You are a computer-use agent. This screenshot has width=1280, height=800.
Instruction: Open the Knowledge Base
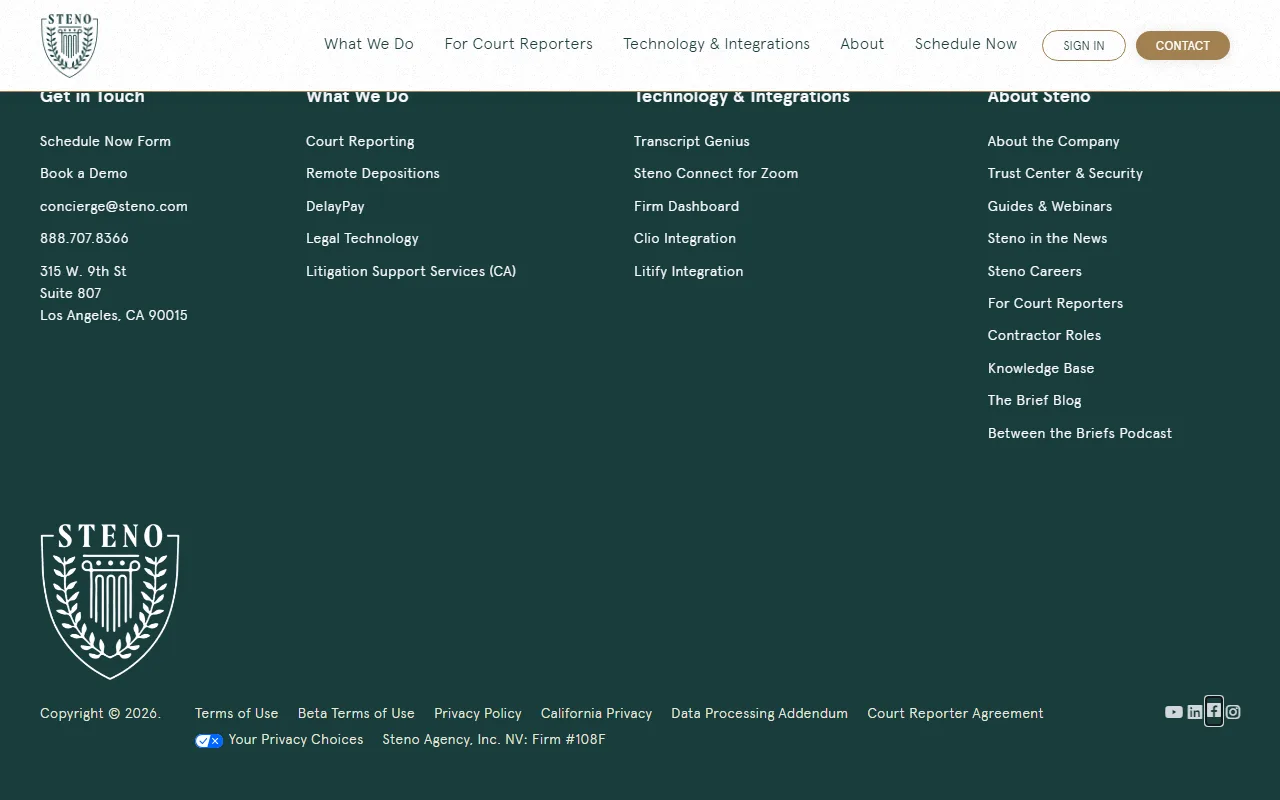tap(1041, 368)
